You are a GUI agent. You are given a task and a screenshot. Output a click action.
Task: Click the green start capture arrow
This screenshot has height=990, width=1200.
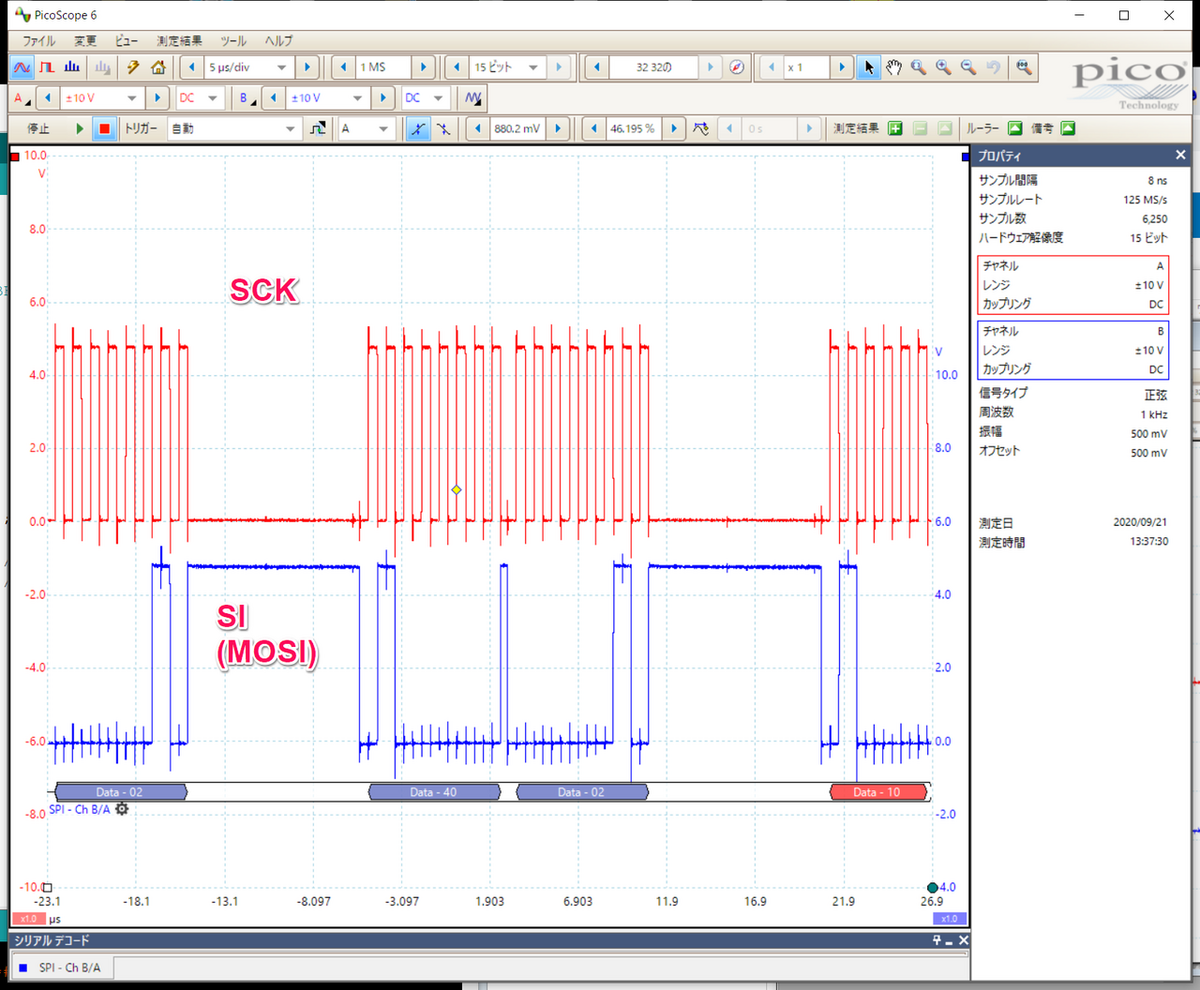click(x=80, y=128)
